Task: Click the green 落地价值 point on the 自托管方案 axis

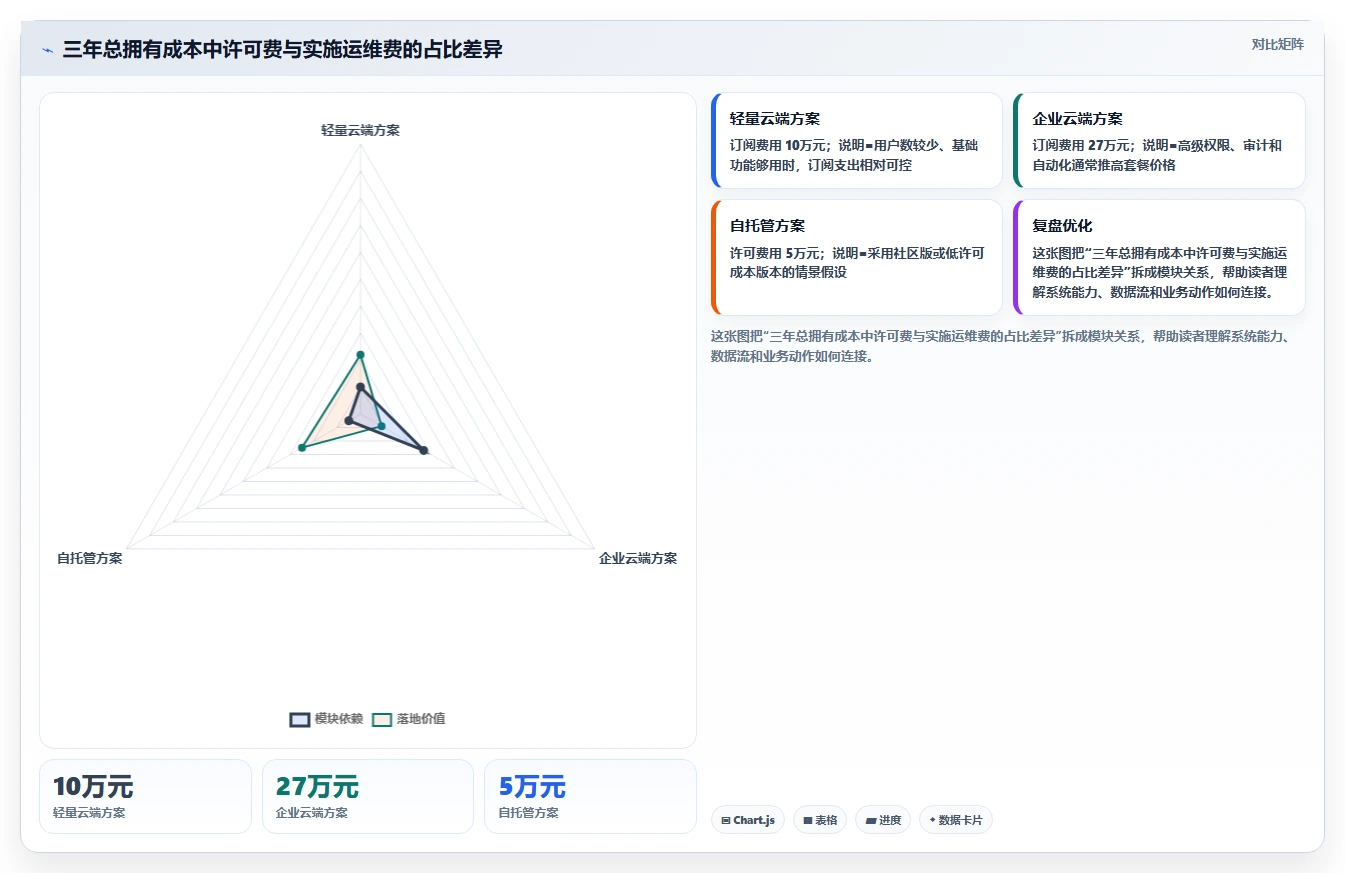Action: [301, 447]
